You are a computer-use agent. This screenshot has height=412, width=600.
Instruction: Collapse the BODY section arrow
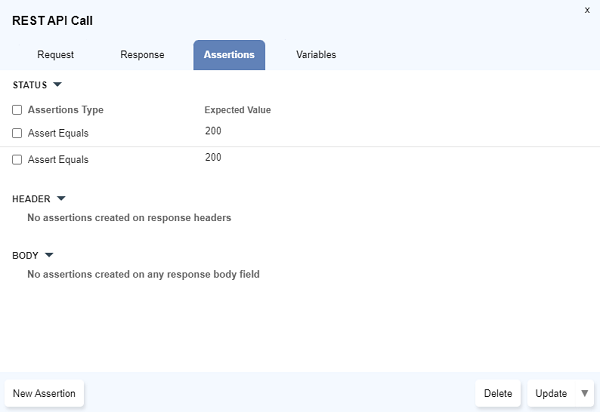[x=49, y=255]
